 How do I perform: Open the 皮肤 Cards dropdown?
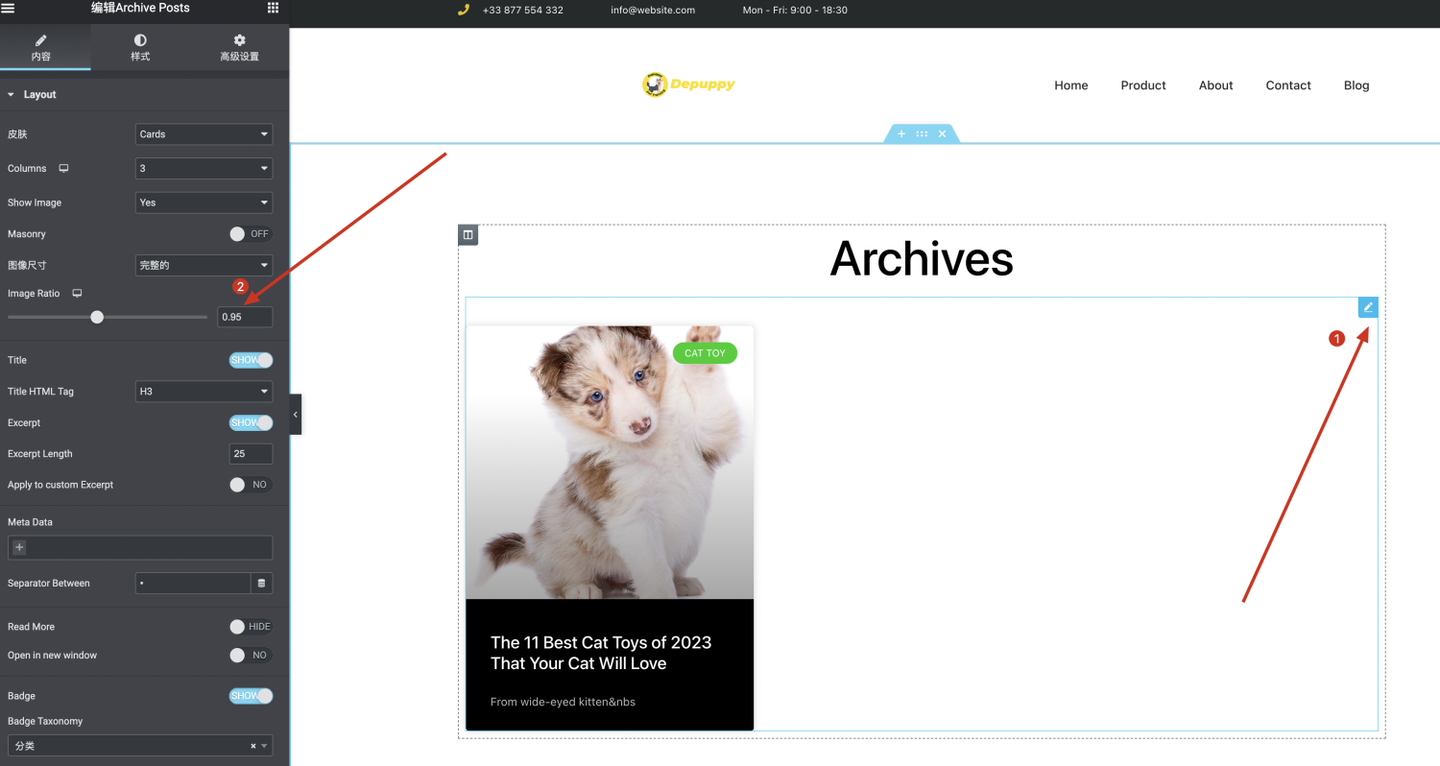[x=204, y=134]
